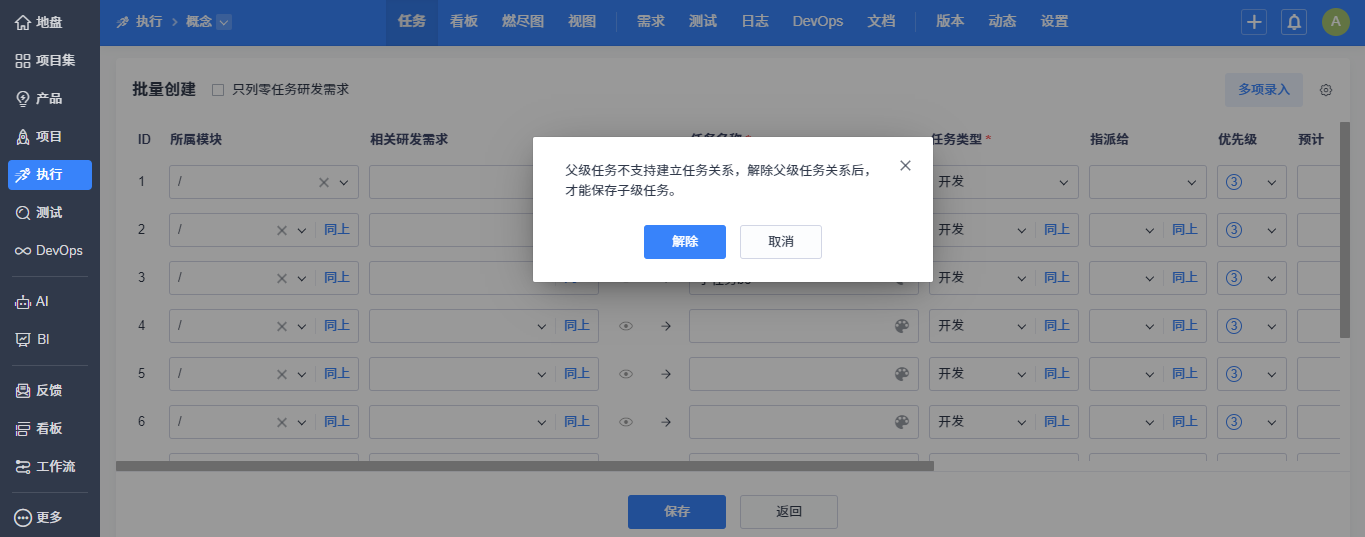Click the task name field in row 5
This screenshot has width=1365, height=537.
tap(804, 373)
